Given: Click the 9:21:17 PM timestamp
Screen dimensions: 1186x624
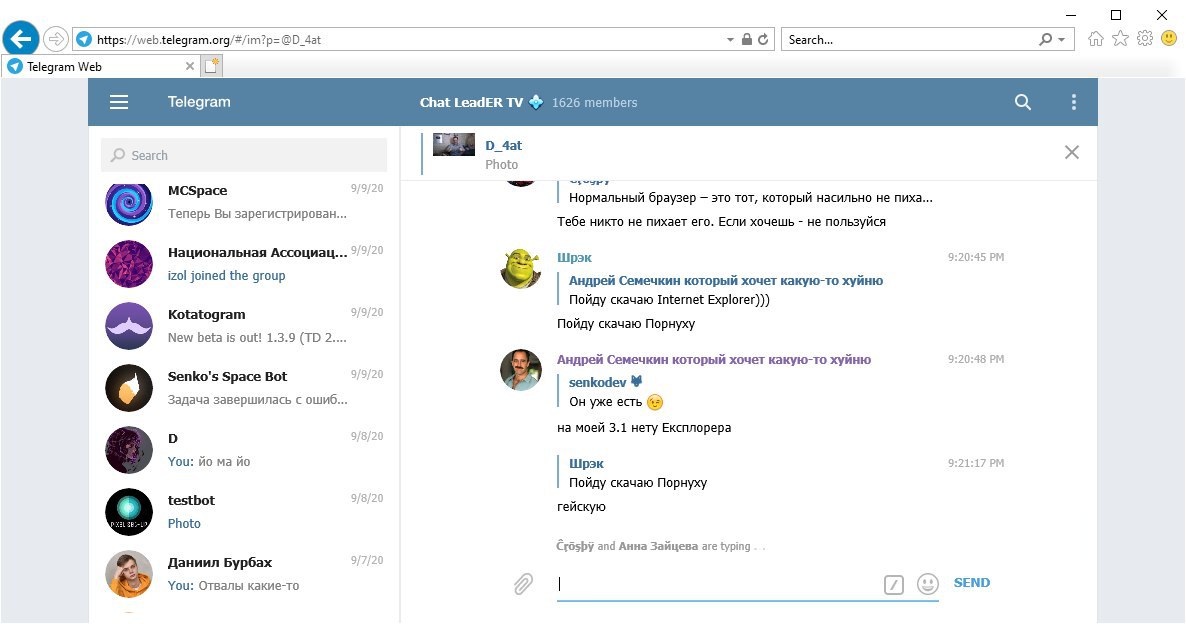Looking at the screenshot, I should click(976, 463).
